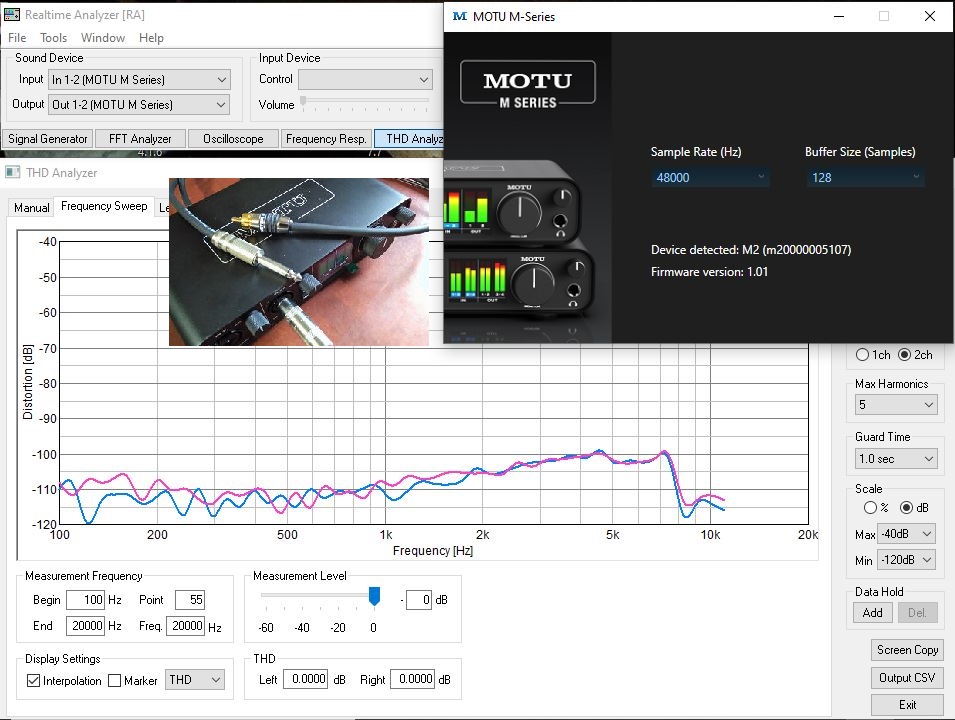Click the THD Analyzer window icon

[12, 172]
